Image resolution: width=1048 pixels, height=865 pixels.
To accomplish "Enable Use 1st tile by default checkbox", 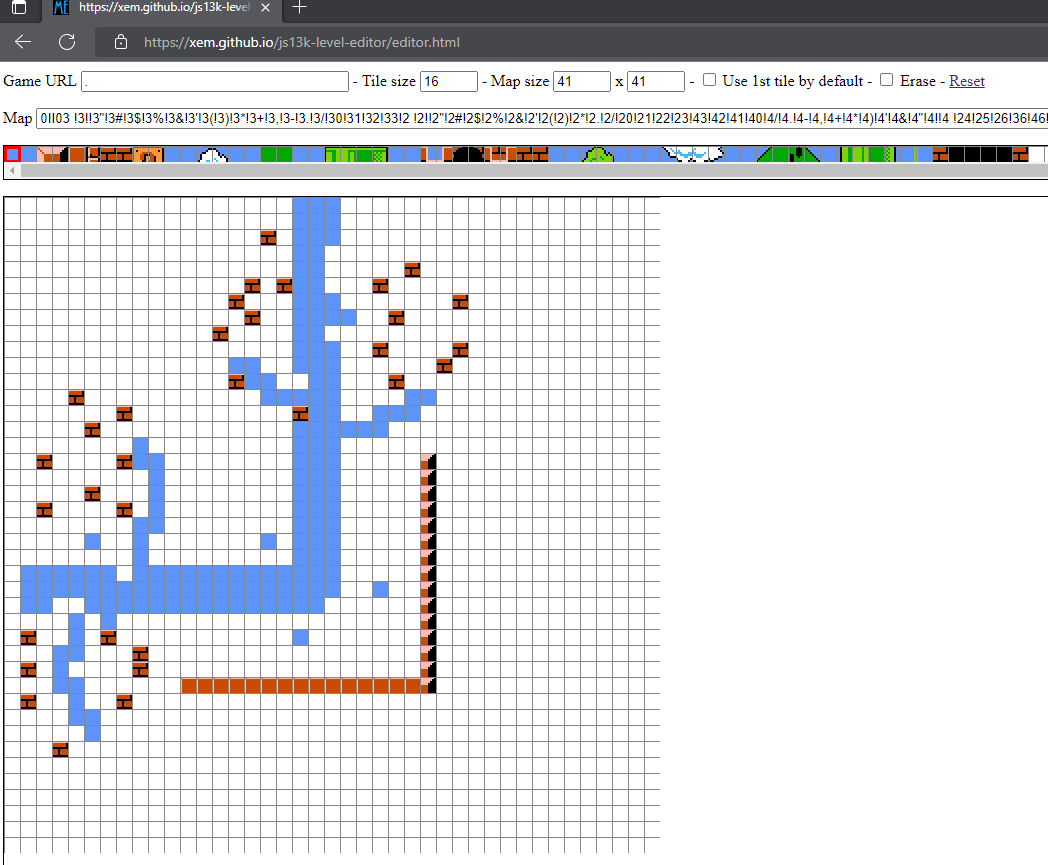I will coord(709,80).
